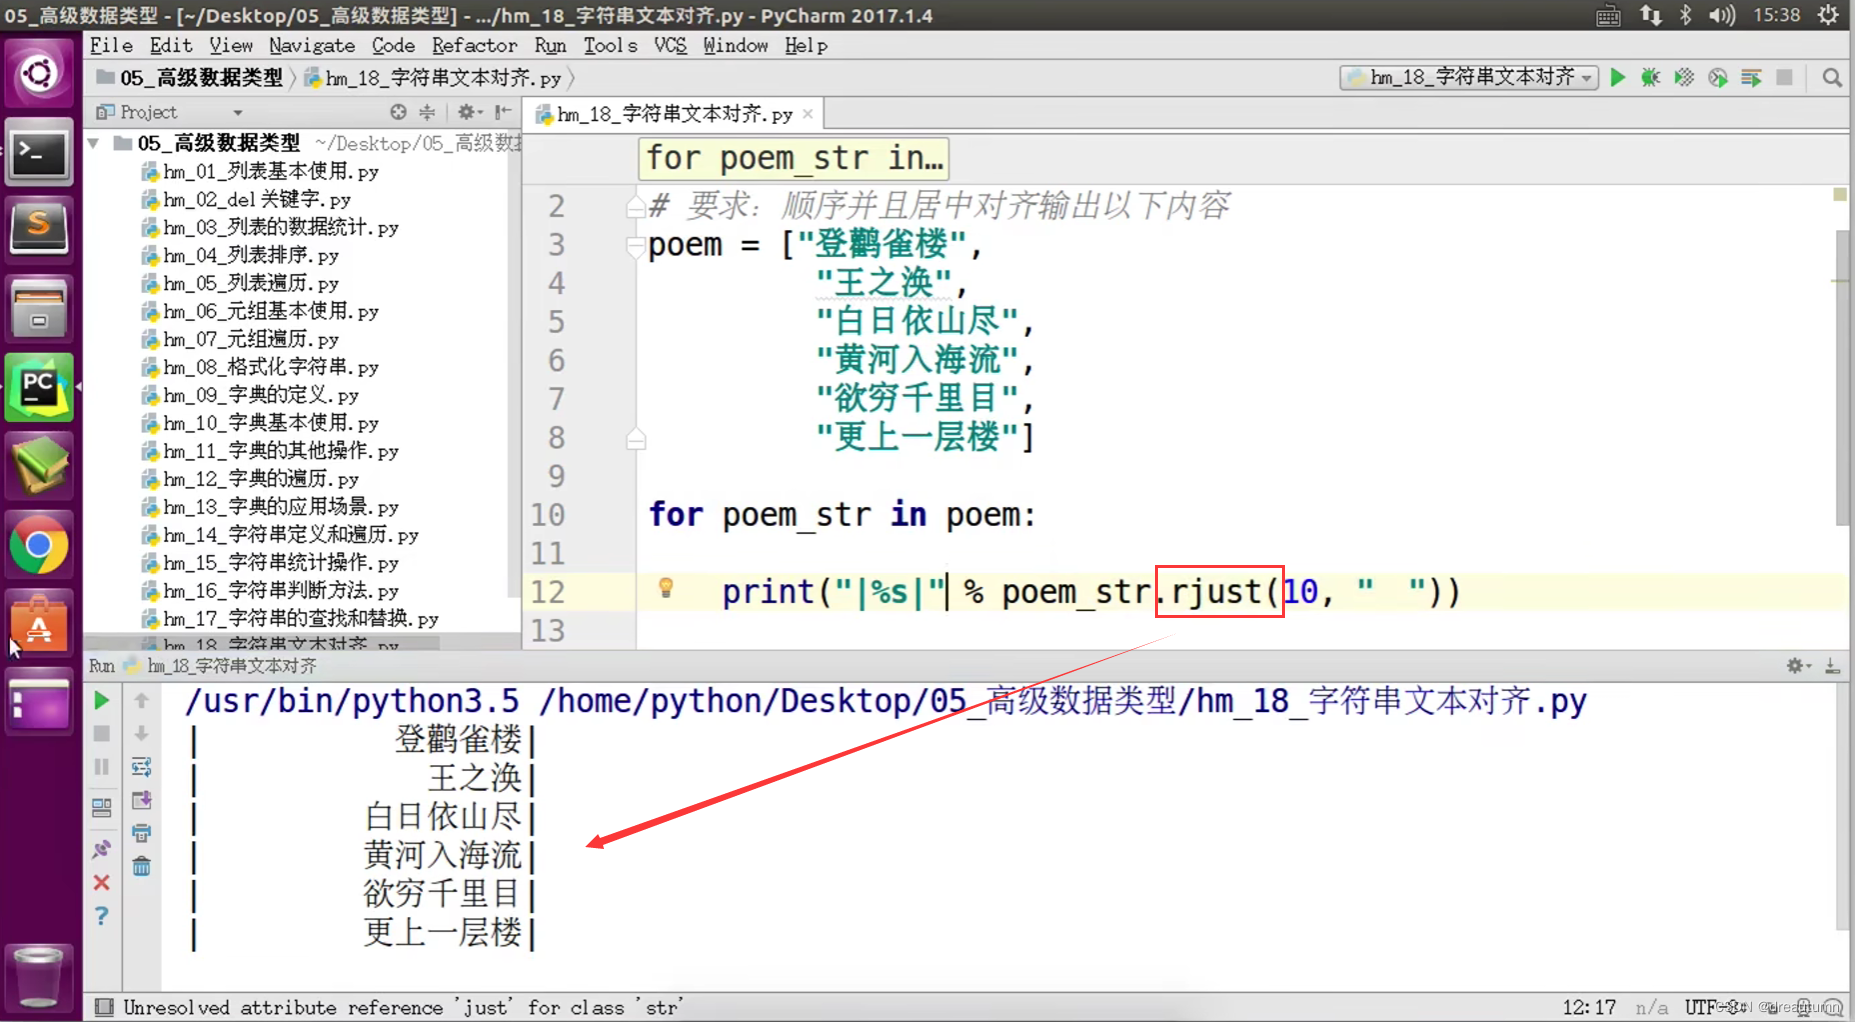Run with coverage from the toolbar

click(1684, 77)
